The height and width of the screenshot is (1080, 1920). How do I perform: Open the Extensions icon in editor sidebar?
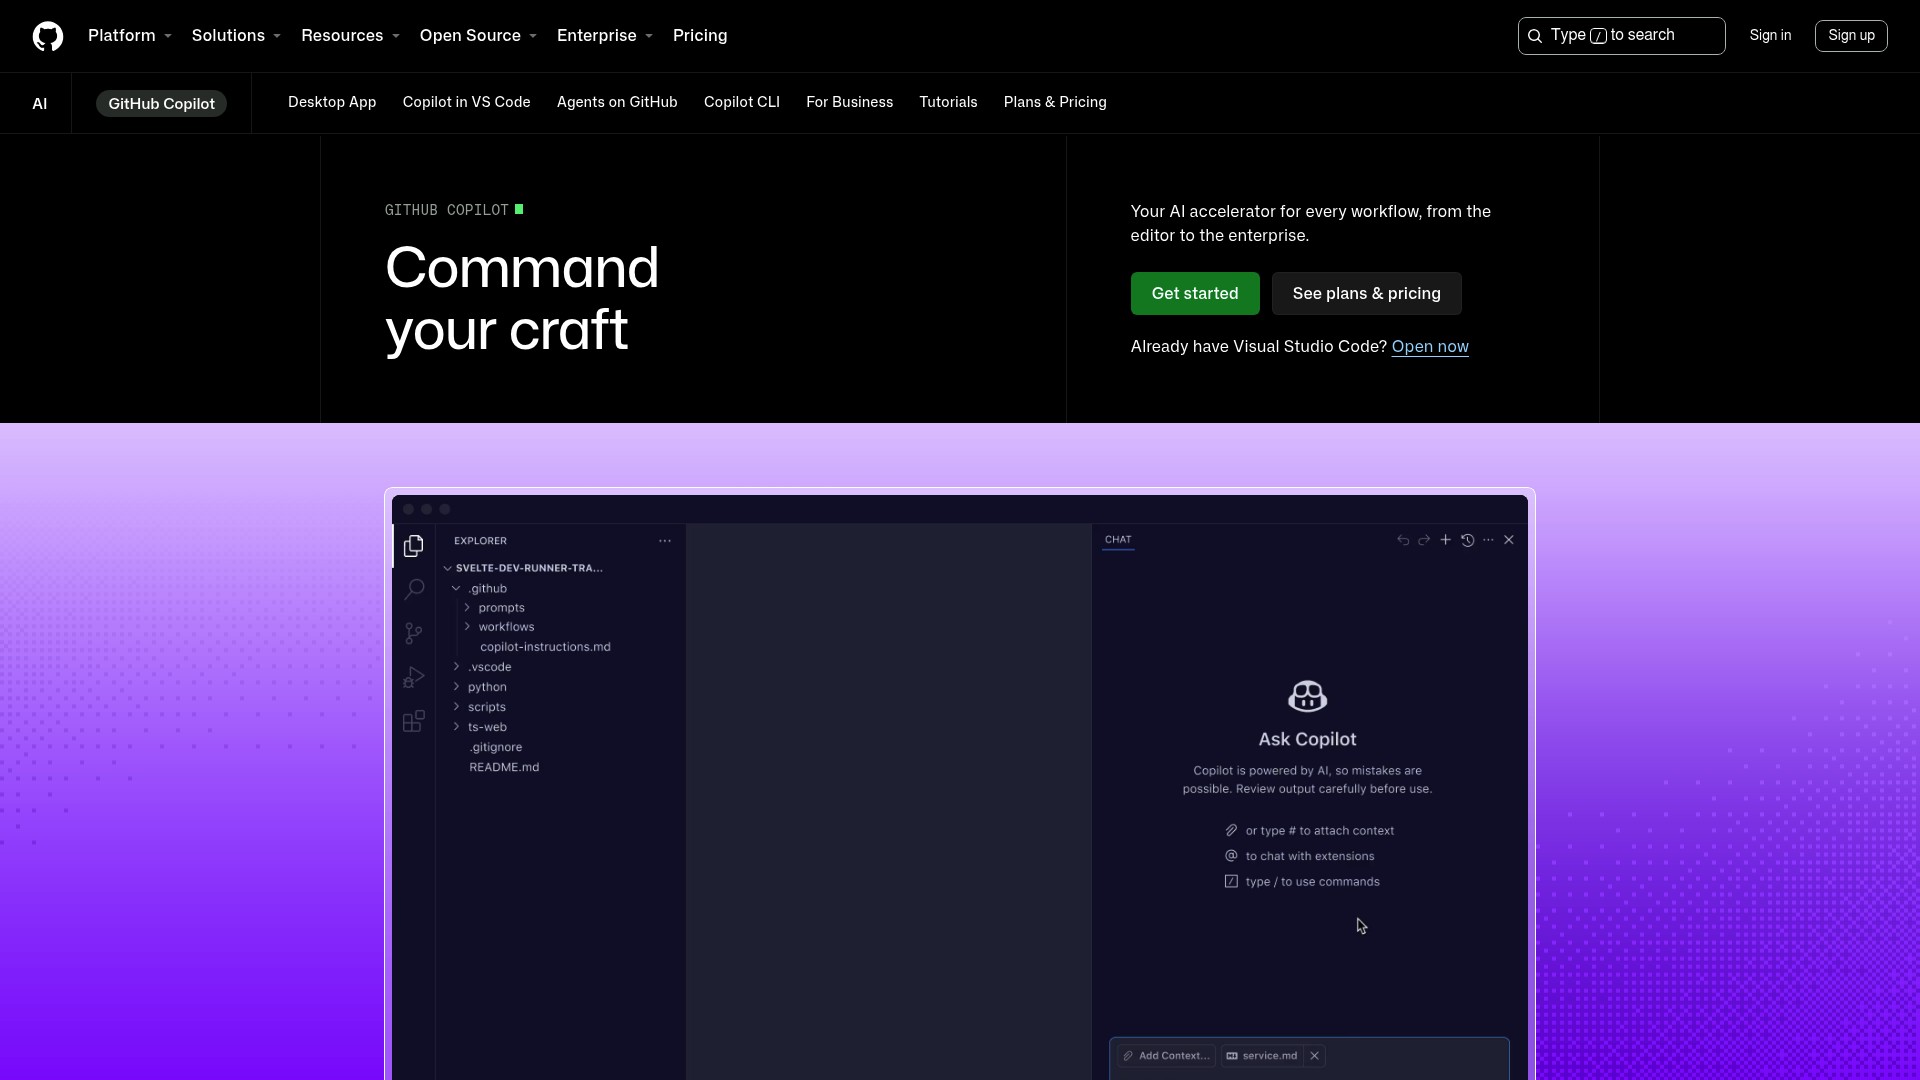coord(414,721)
